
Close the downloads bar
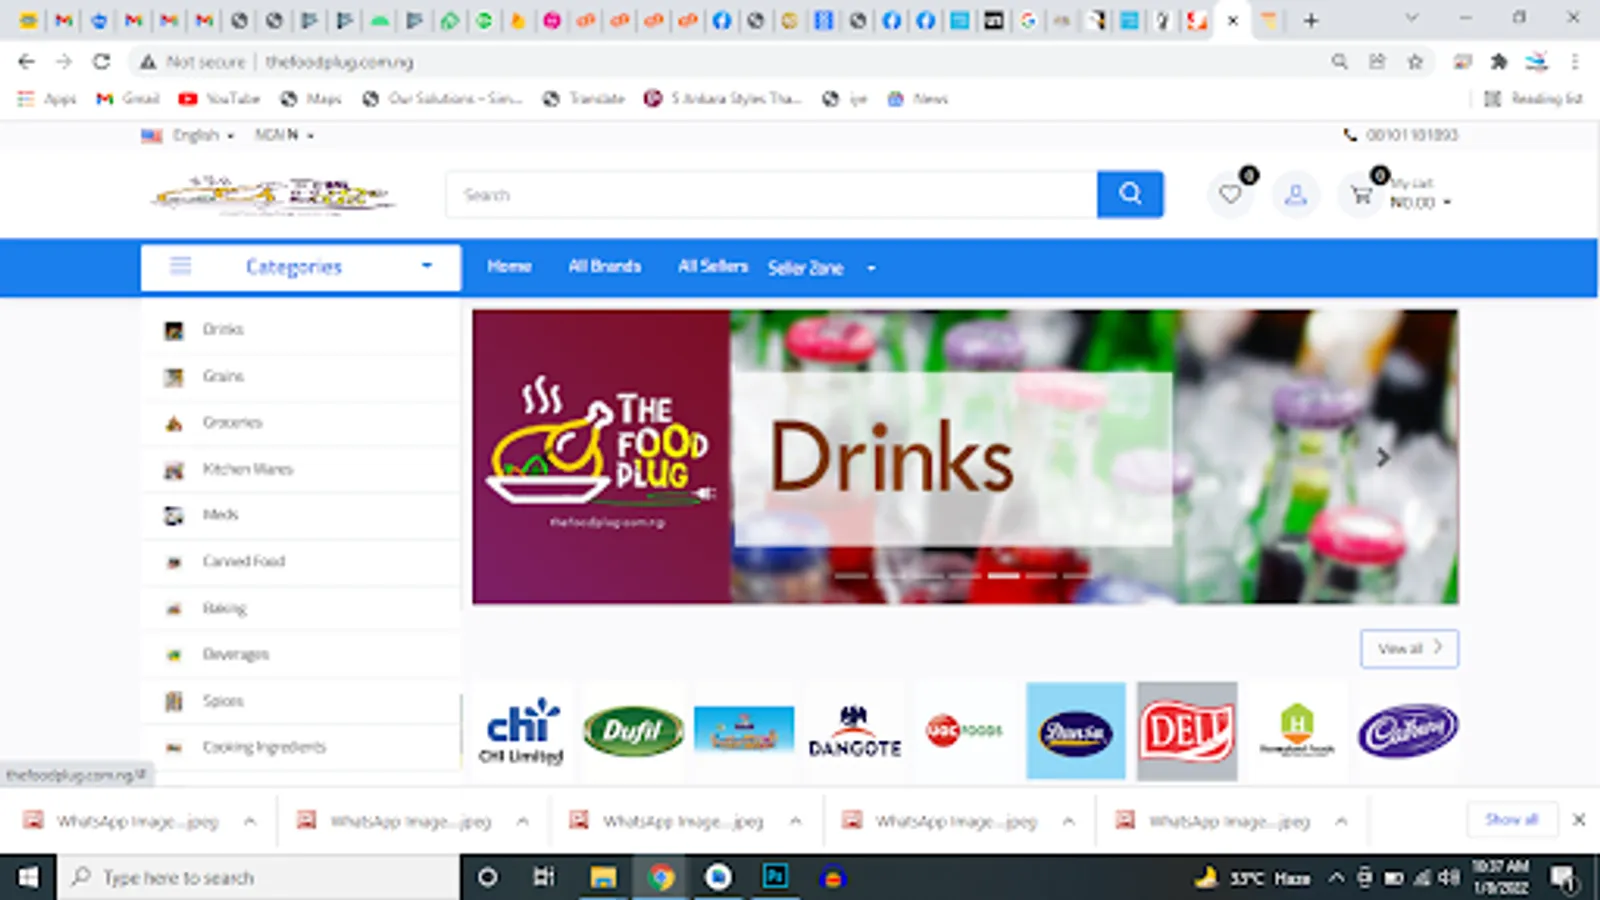[x=1579, y=820]
